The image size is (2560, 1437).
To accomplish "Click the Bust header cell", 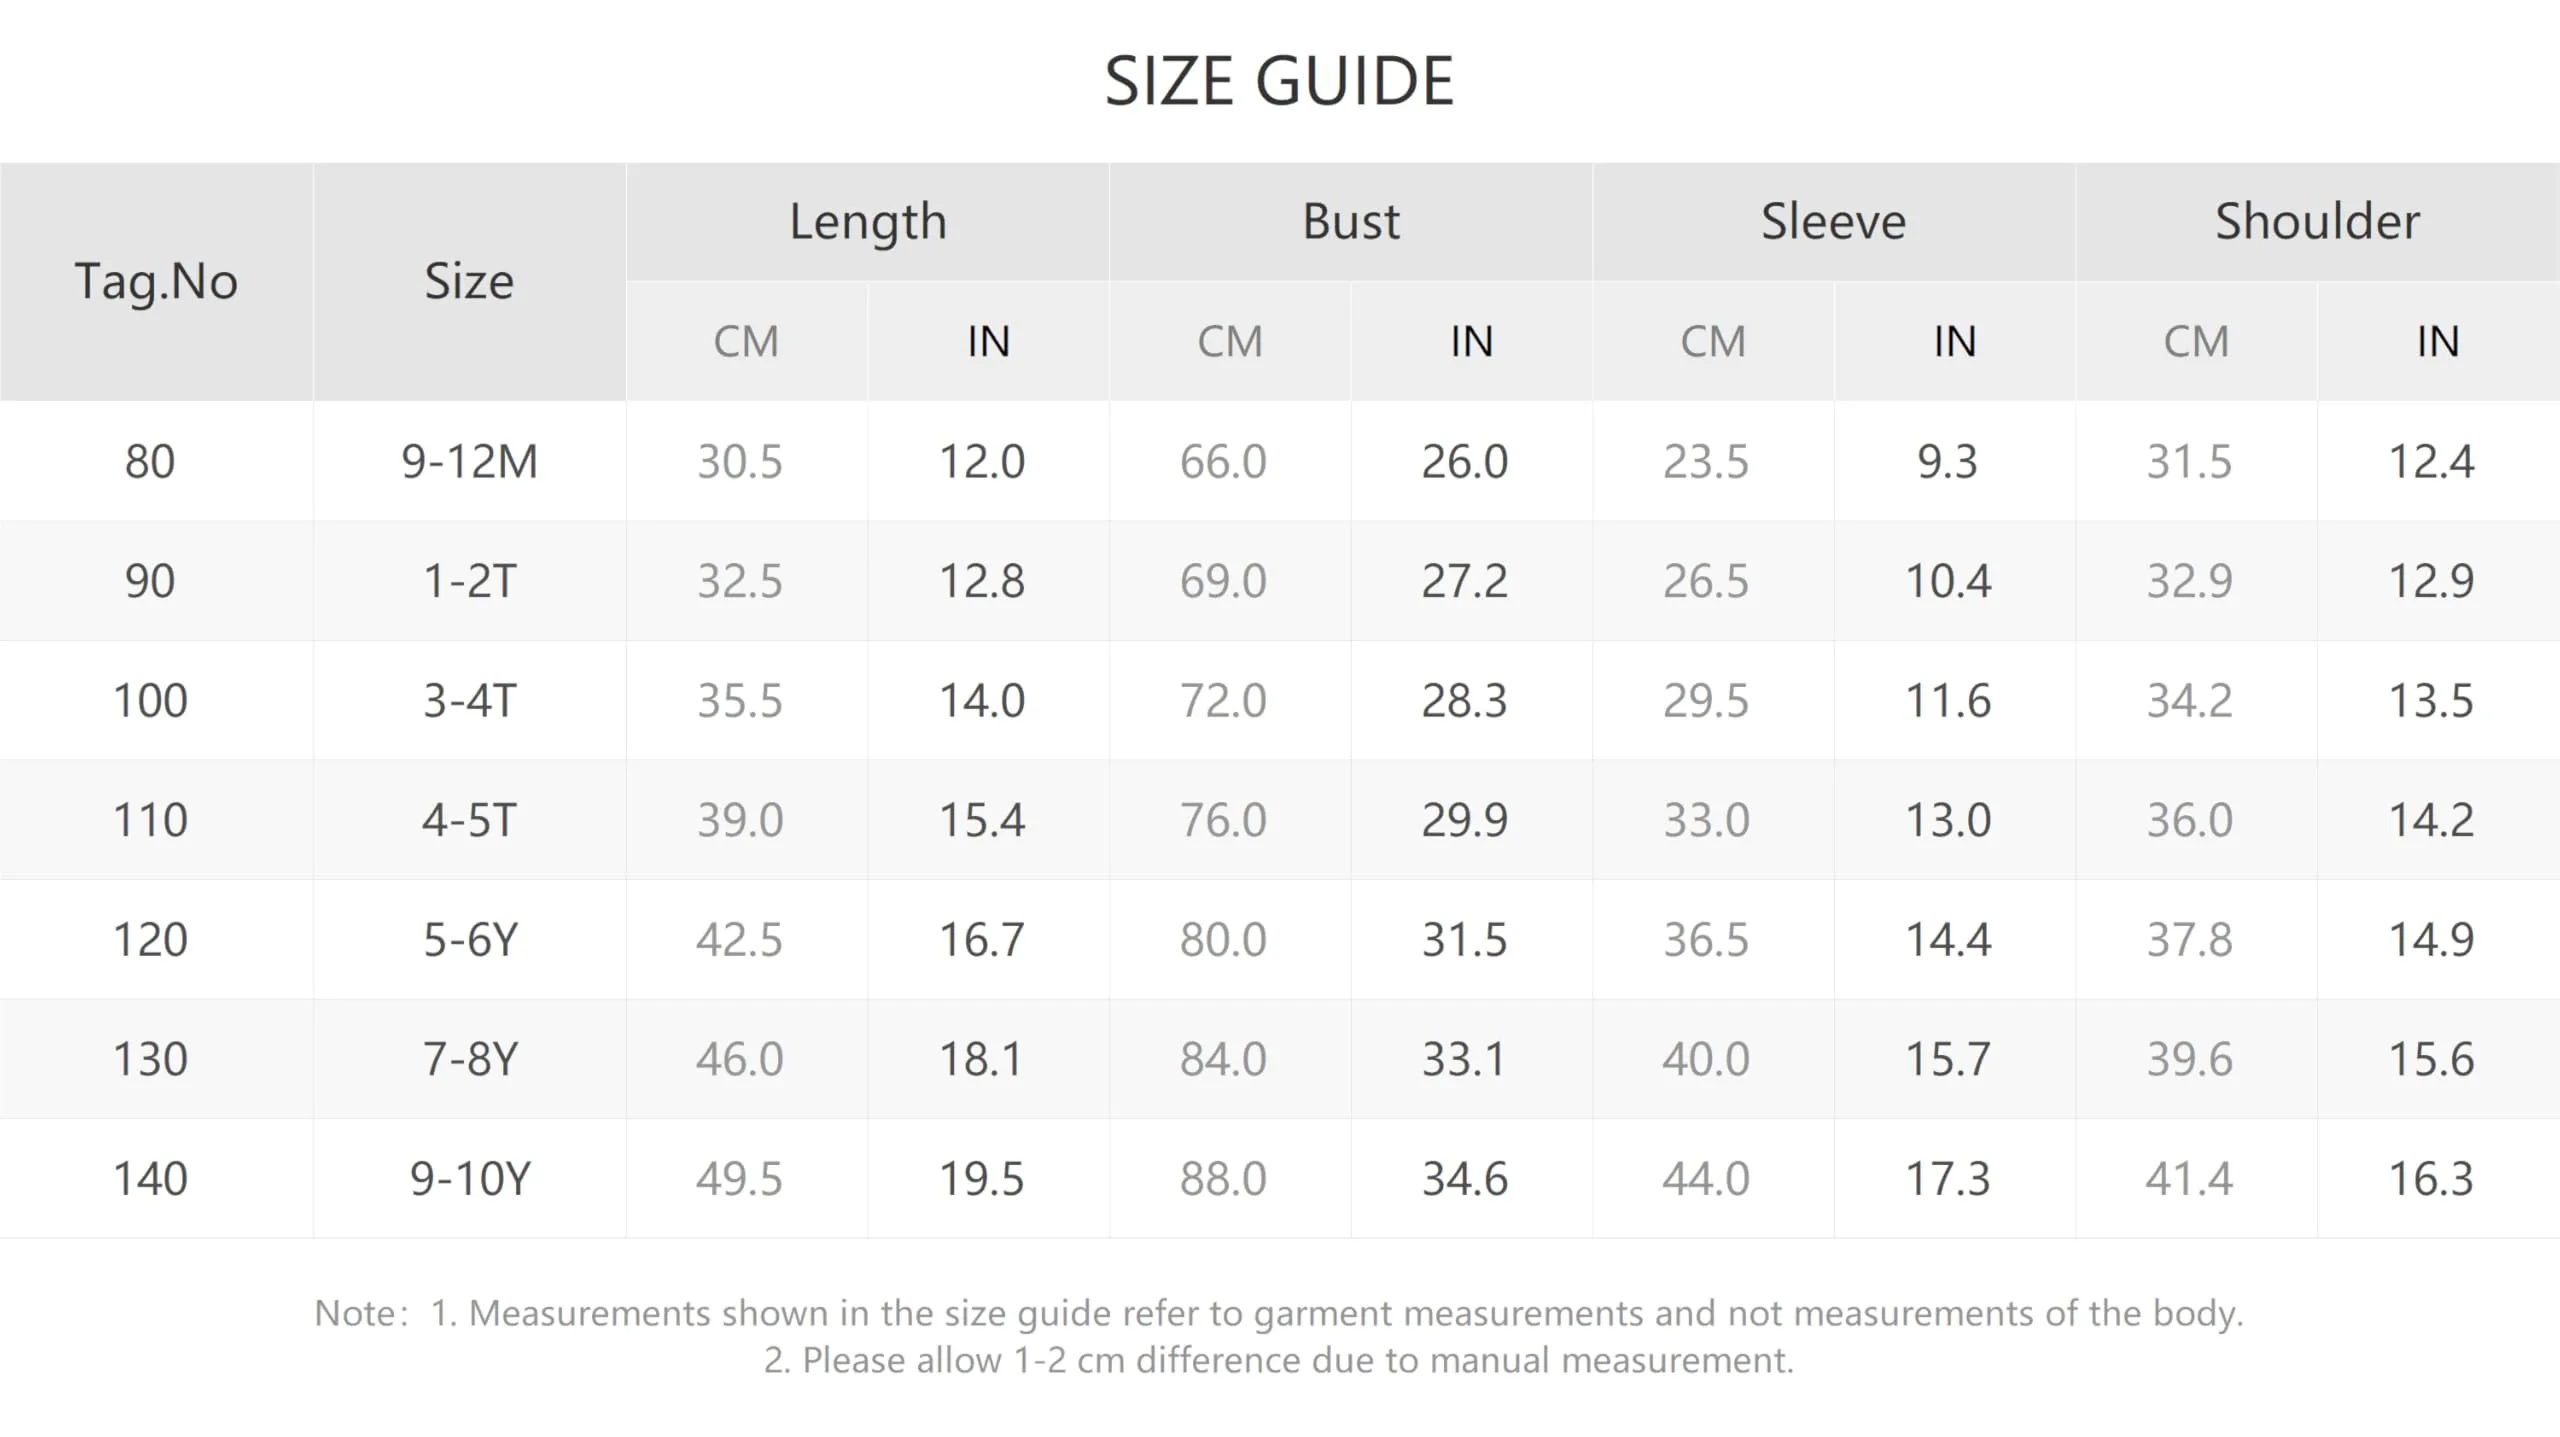I will [x=1351, y=221].
